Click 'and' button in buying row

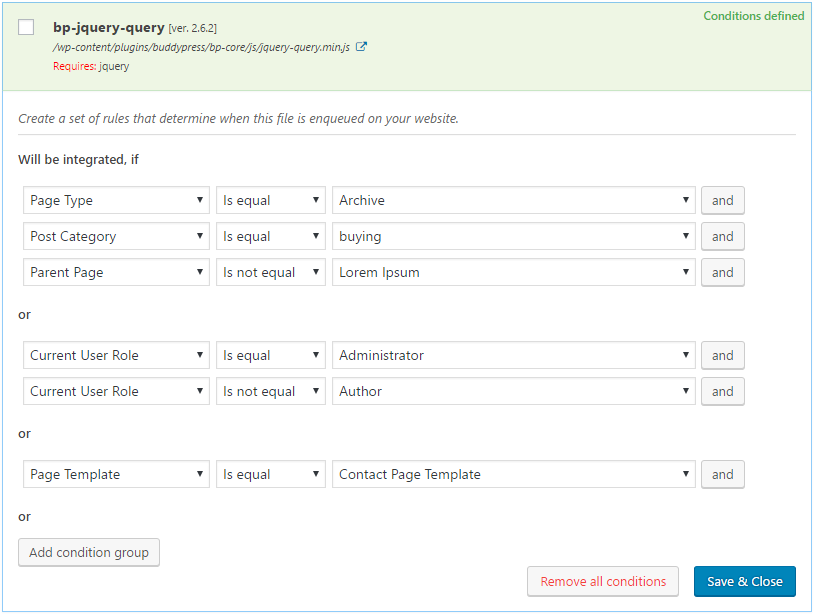pyautogui.click(x=723, y=236)
